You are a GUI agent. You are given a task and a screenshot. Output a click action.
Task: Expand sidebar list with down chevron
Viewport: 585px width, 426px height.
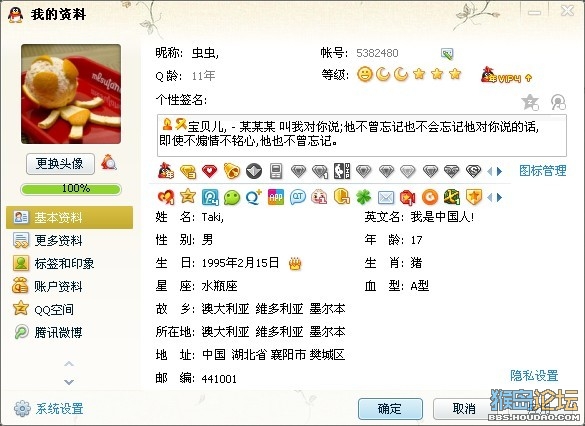pyautogui.click(x=69, y=382)
